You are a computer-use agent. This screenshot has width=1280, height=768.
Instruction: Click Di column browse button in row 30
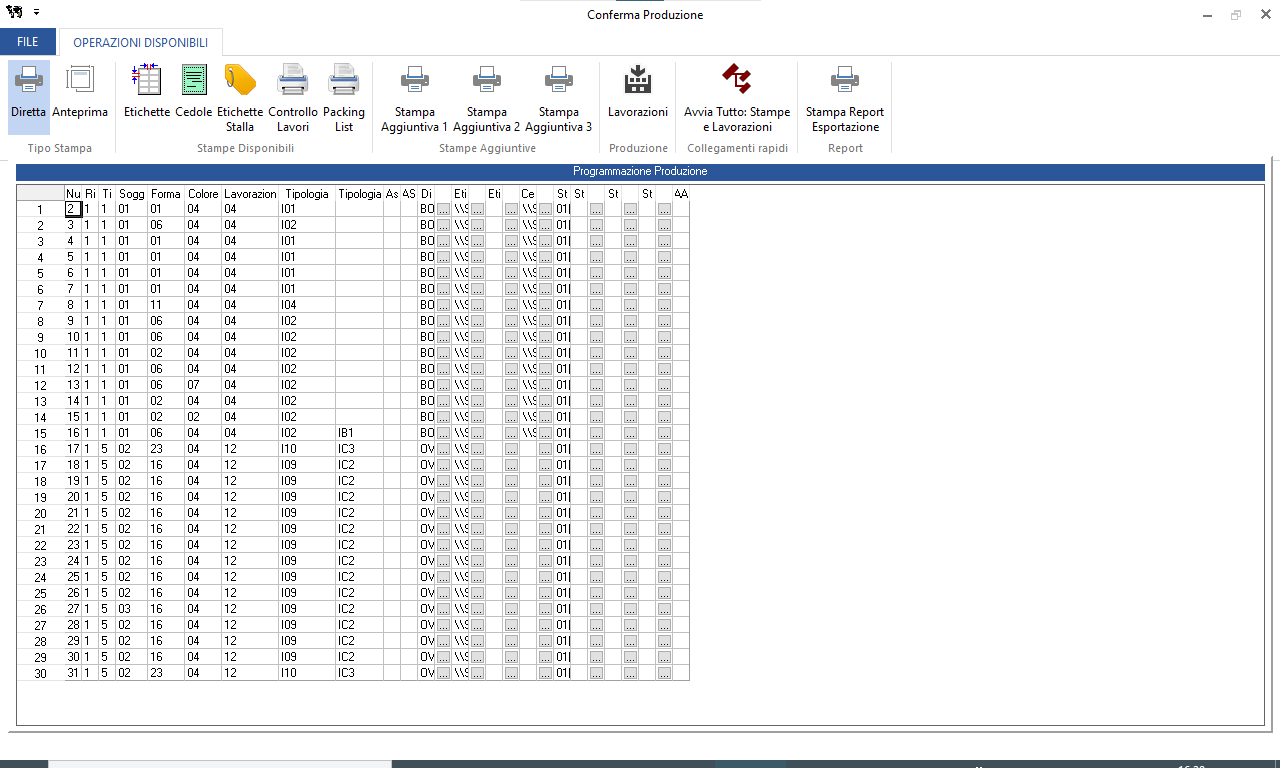click(x=444, y=673)
